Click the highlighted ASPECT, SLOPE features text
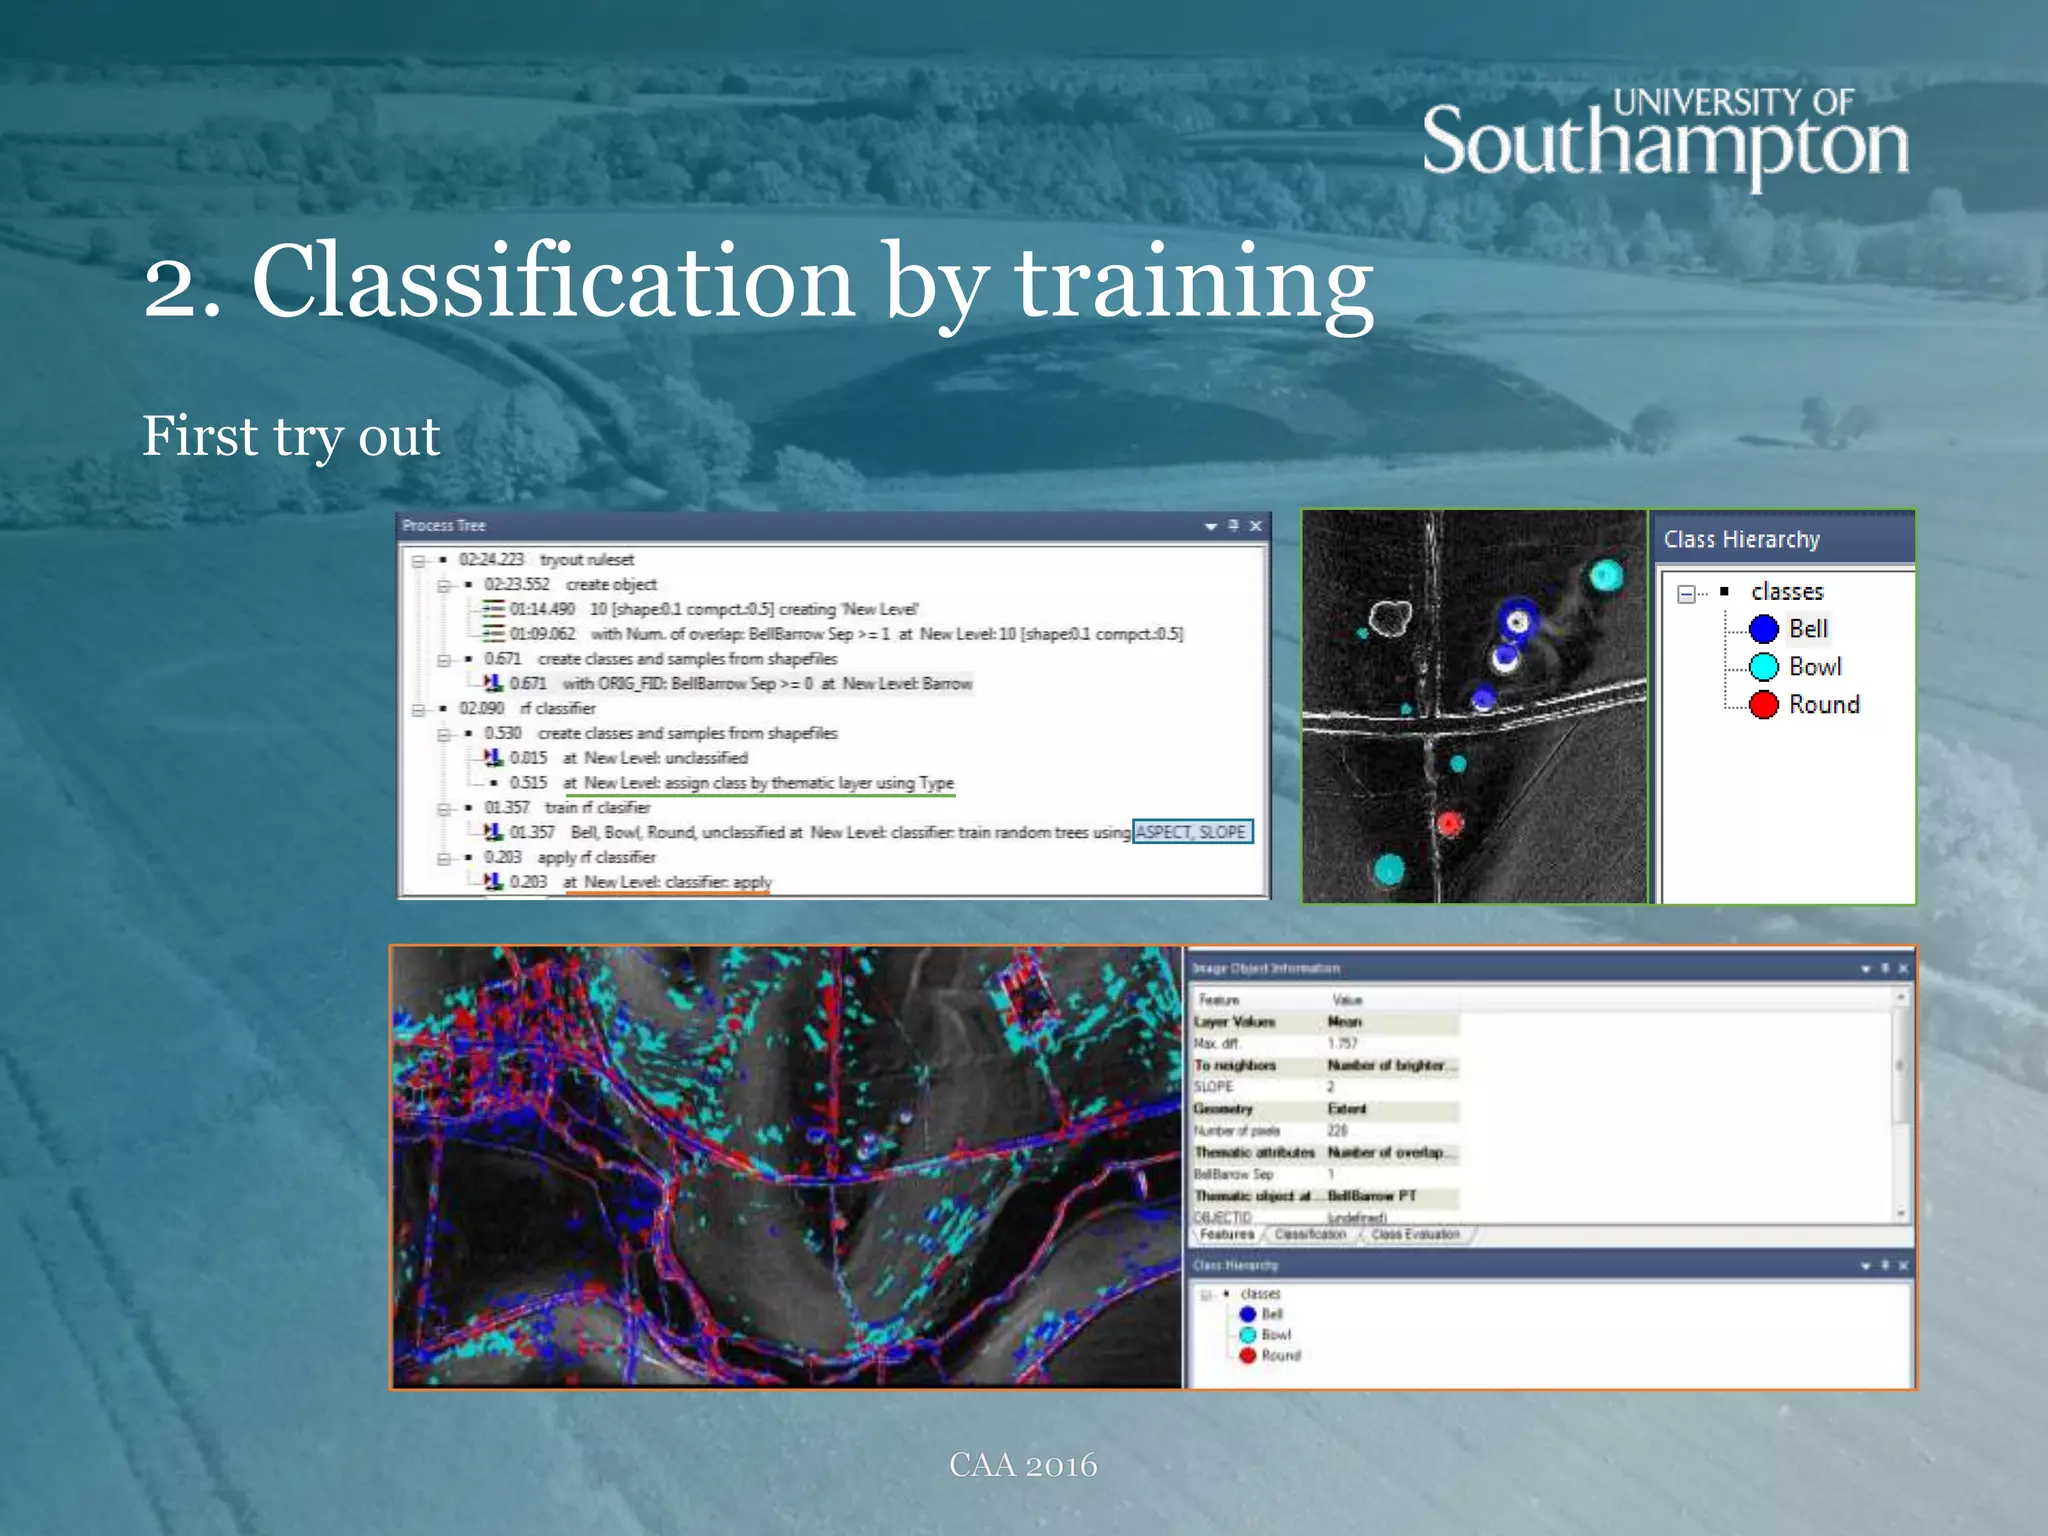 click(x=1191, y=832)
